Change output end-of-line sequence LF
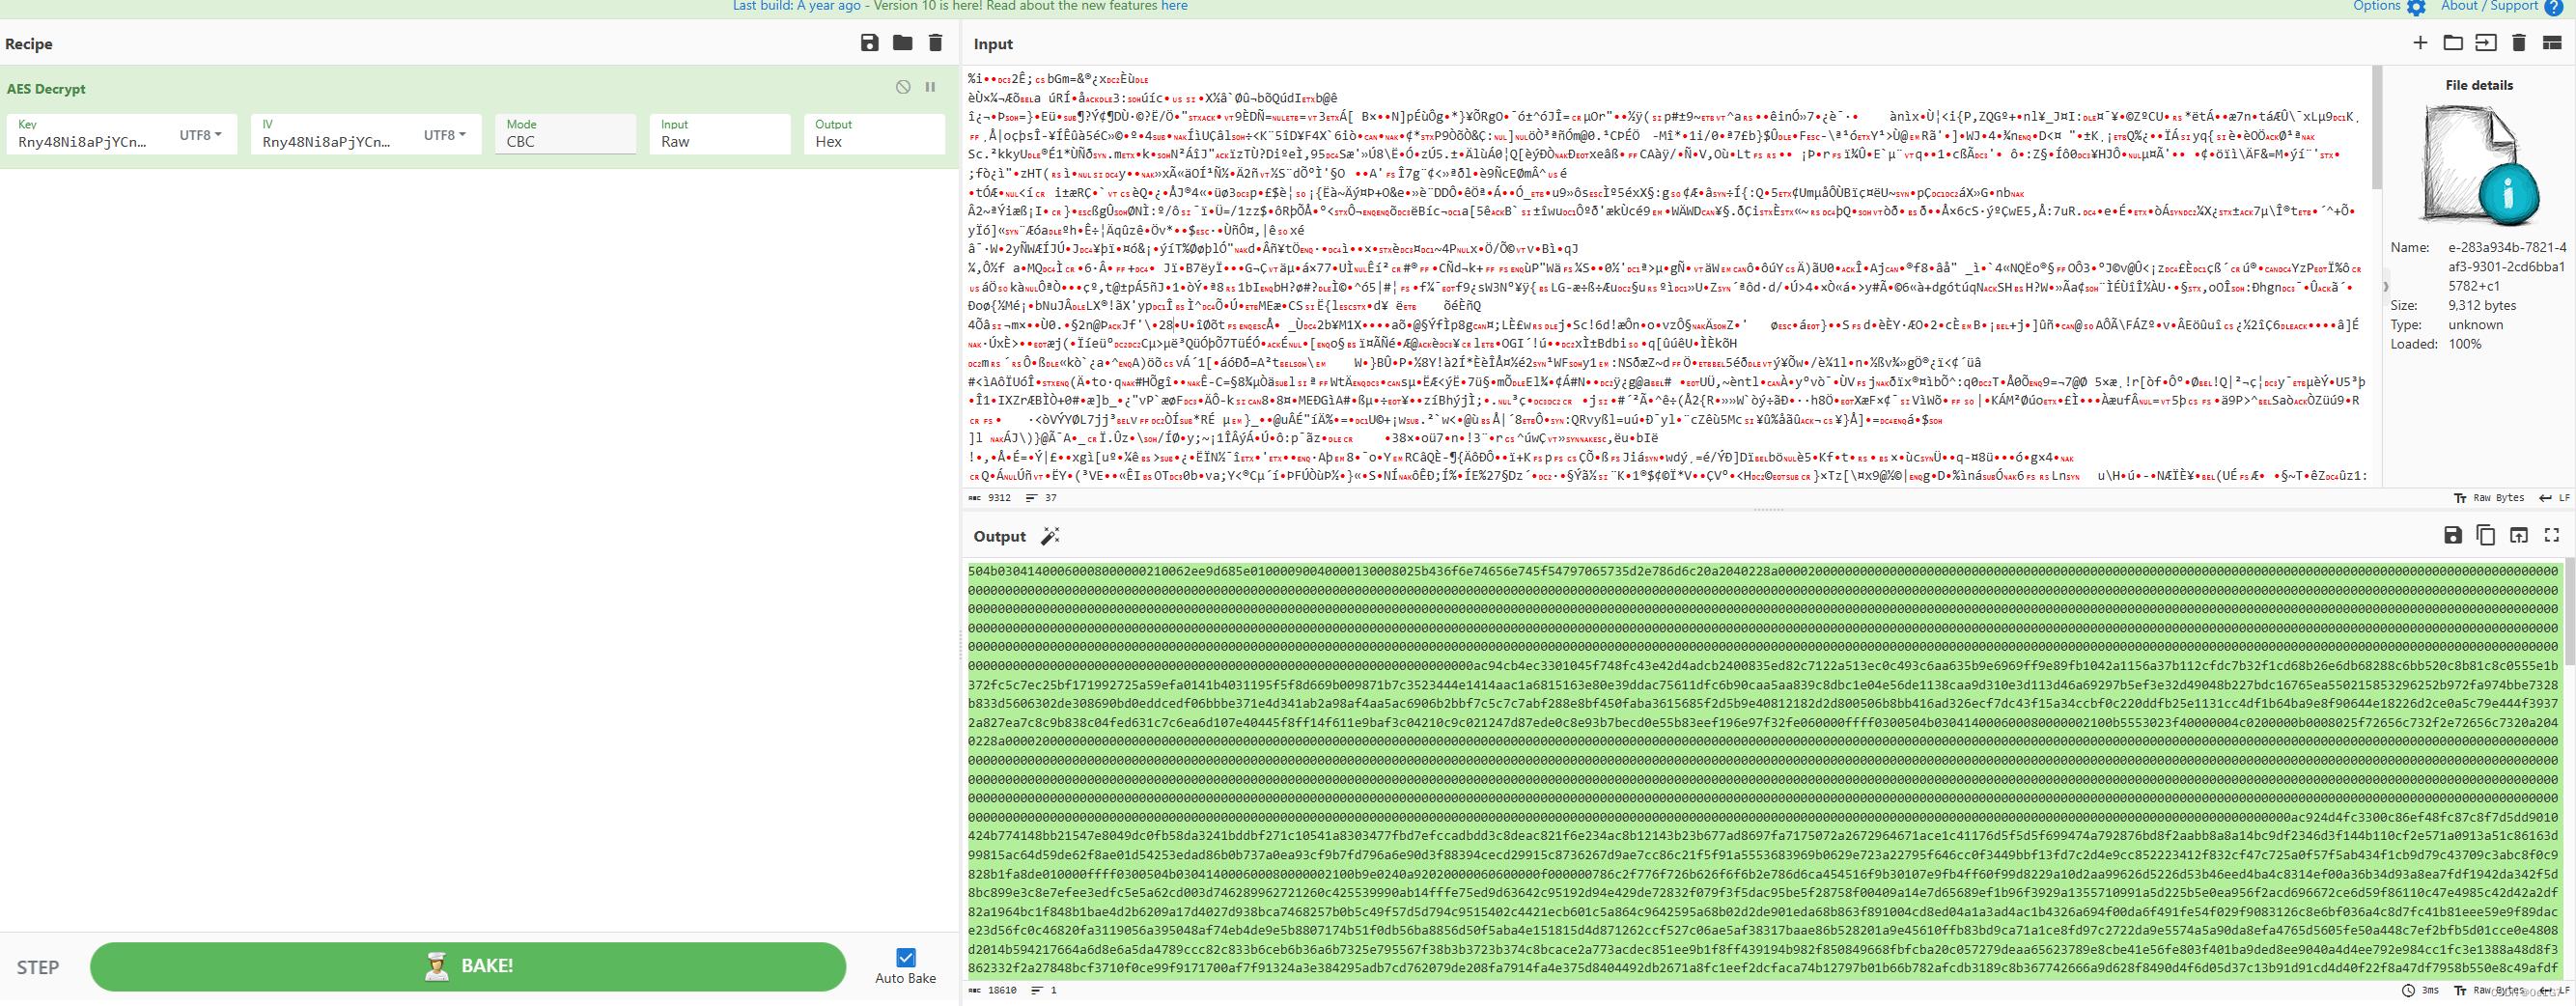The height and width of the screenshot is (1006, 2576). click(x=2556, y=990)
